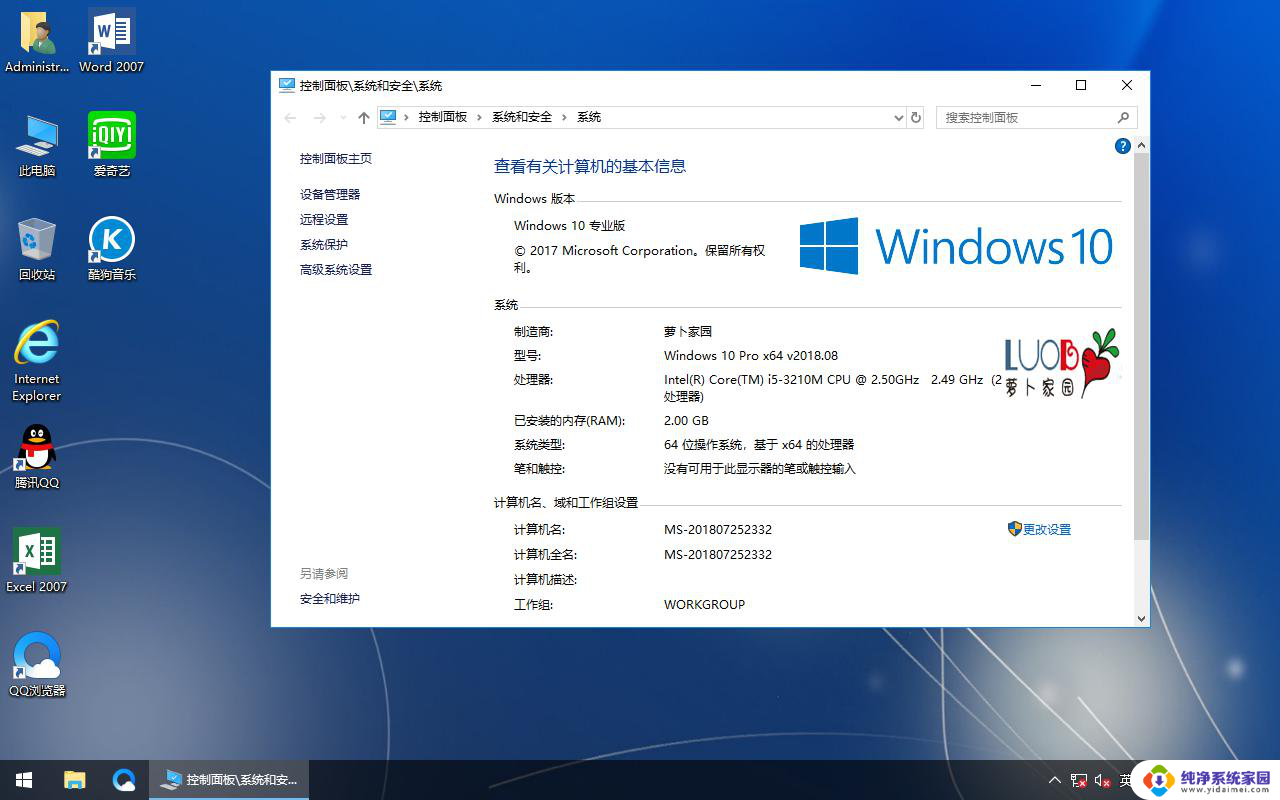This screenshot has width=1280, height=800.
Task: Click the Windows 10 logo image
Action: 956,246
